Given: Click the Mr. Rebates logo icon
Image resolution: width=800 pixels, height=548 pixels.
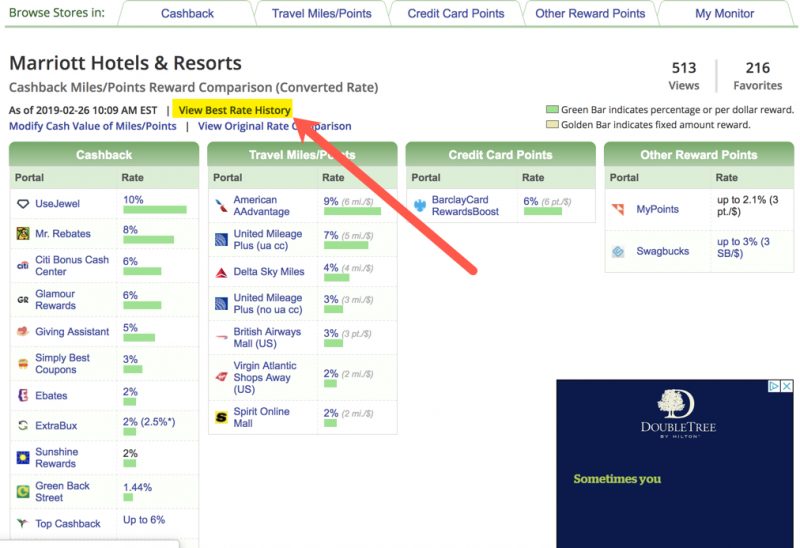Looking at the screenshot, I should tap(23, 234).
